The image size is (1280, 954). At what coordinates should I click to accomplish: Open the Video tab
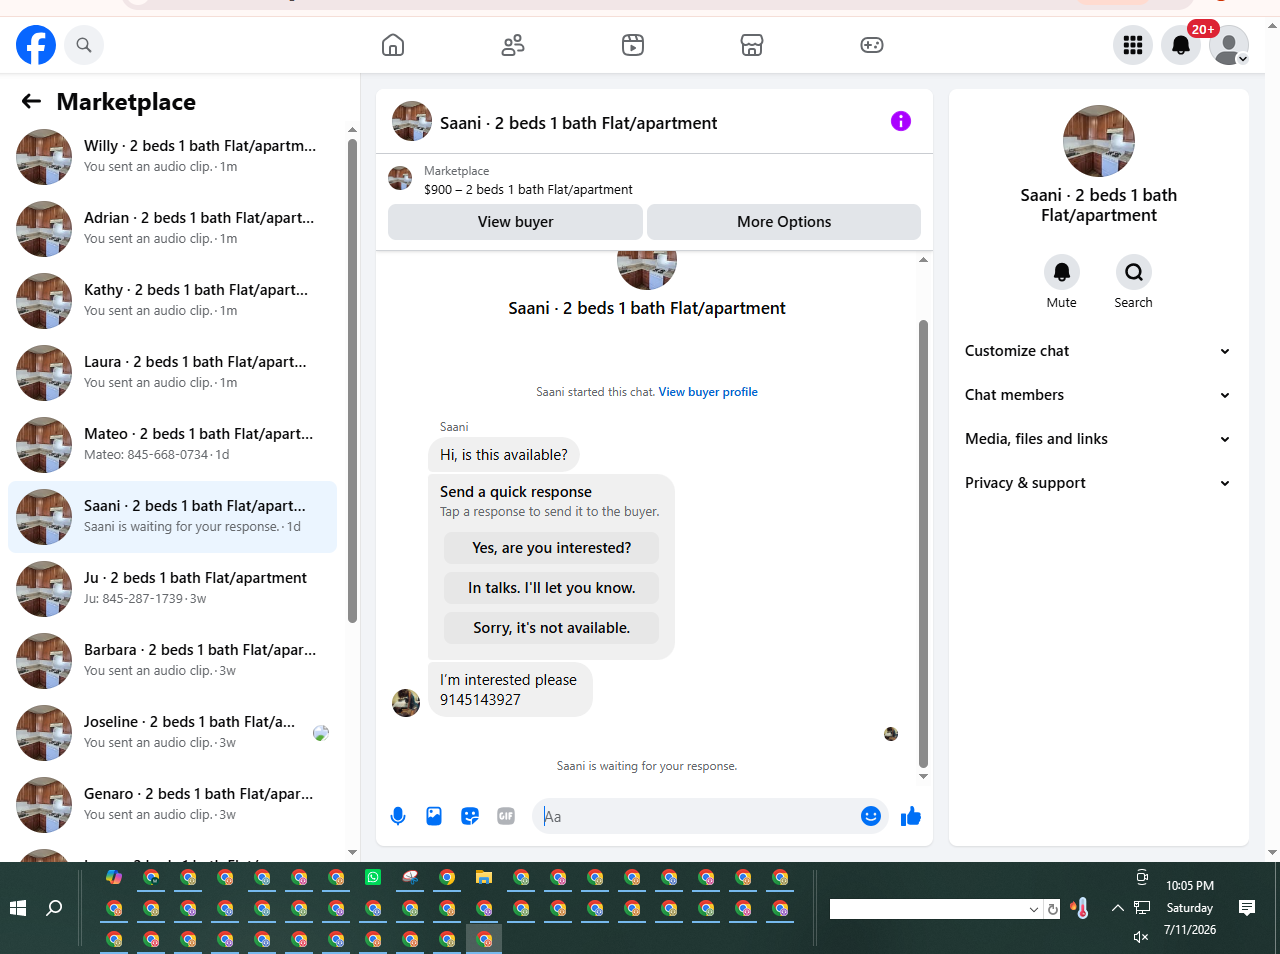pyautogui.click(x=633, y=45)
